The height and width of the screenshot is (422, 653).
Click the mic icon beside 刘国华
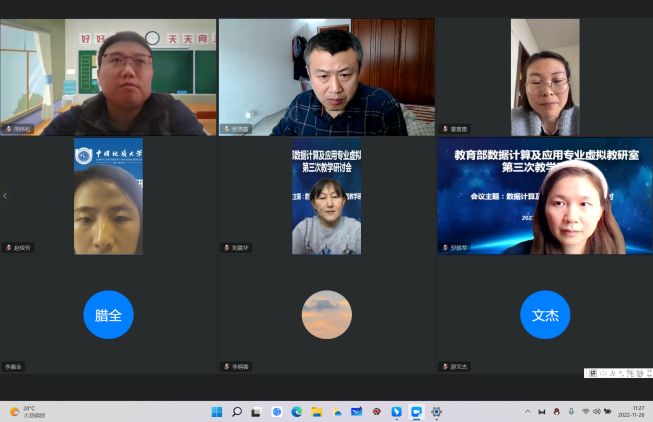click(226, 247)
